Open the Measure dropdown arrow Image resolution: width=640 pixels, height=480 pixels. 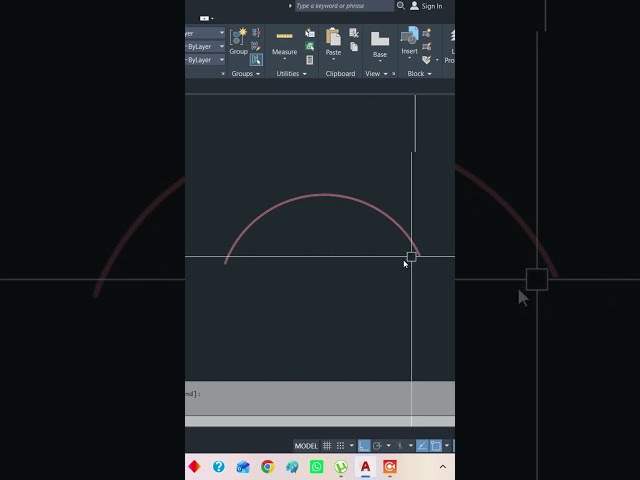(284, 59)
